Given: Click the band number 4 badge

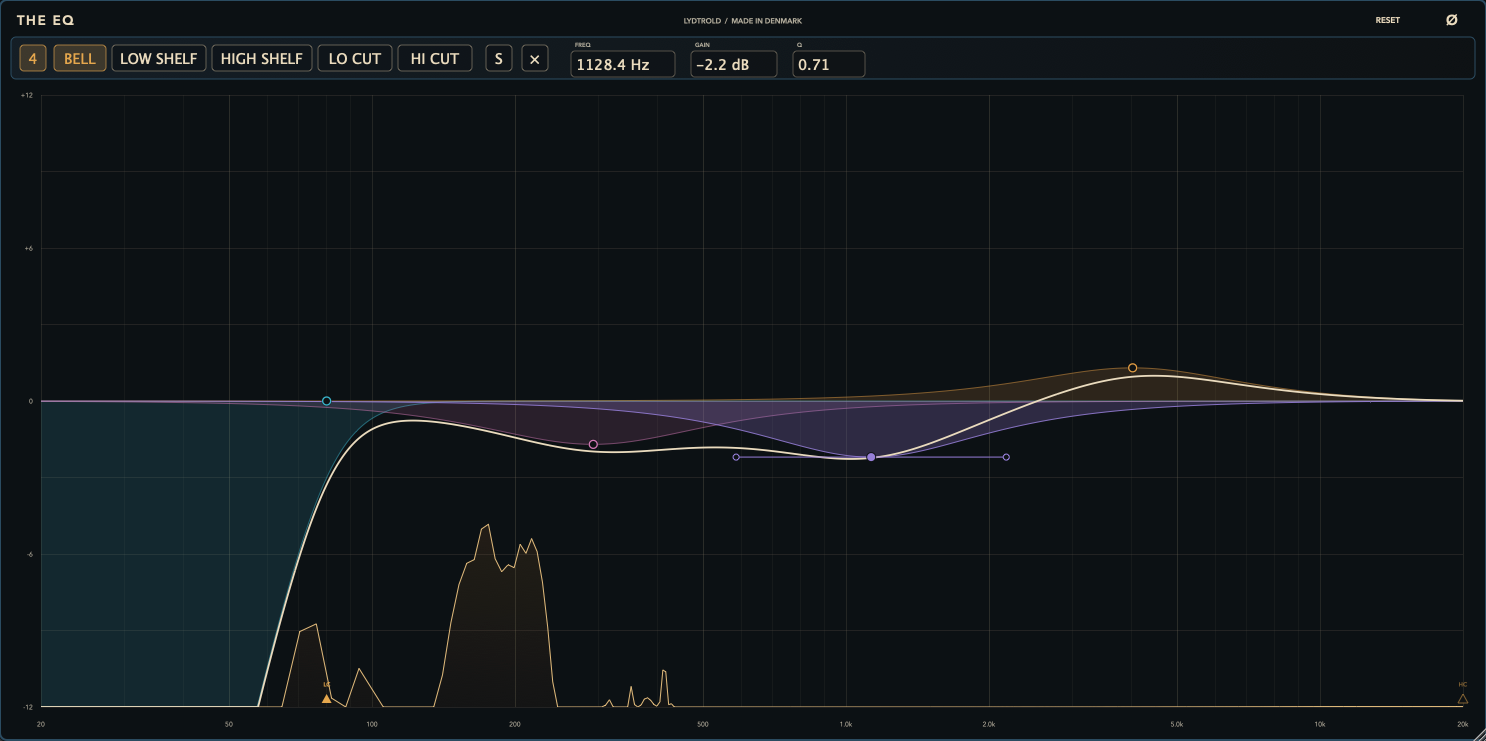Looking at the screenshot, I should tap(33, 58).
